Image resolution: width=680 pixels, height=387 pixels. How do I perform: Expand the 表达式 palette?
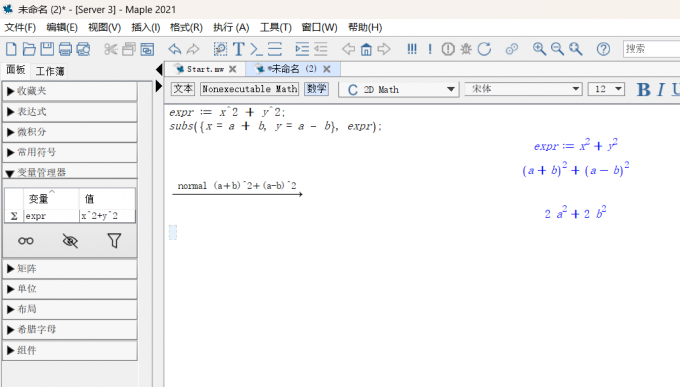[70, 112]
